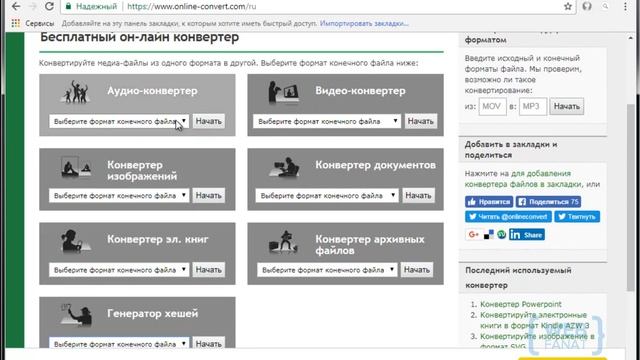Open archive converter format dropdown
Viewport: 640px width, 360px height.
[327, 270]
